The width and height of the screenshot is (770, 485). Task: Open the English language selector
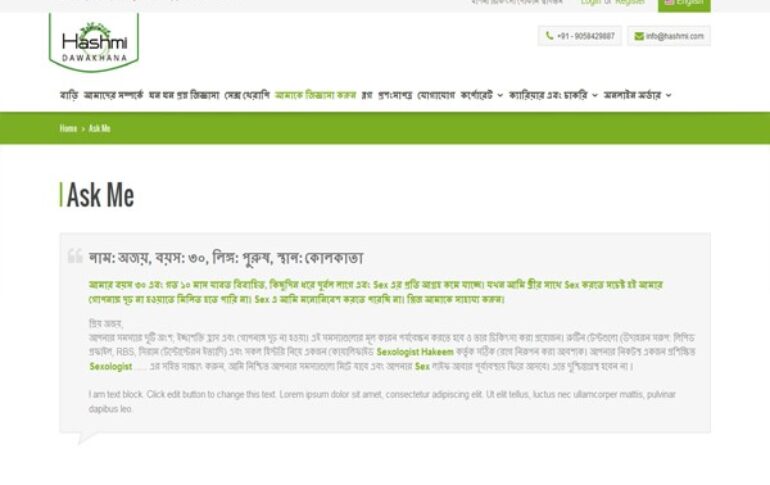[684, 4]
